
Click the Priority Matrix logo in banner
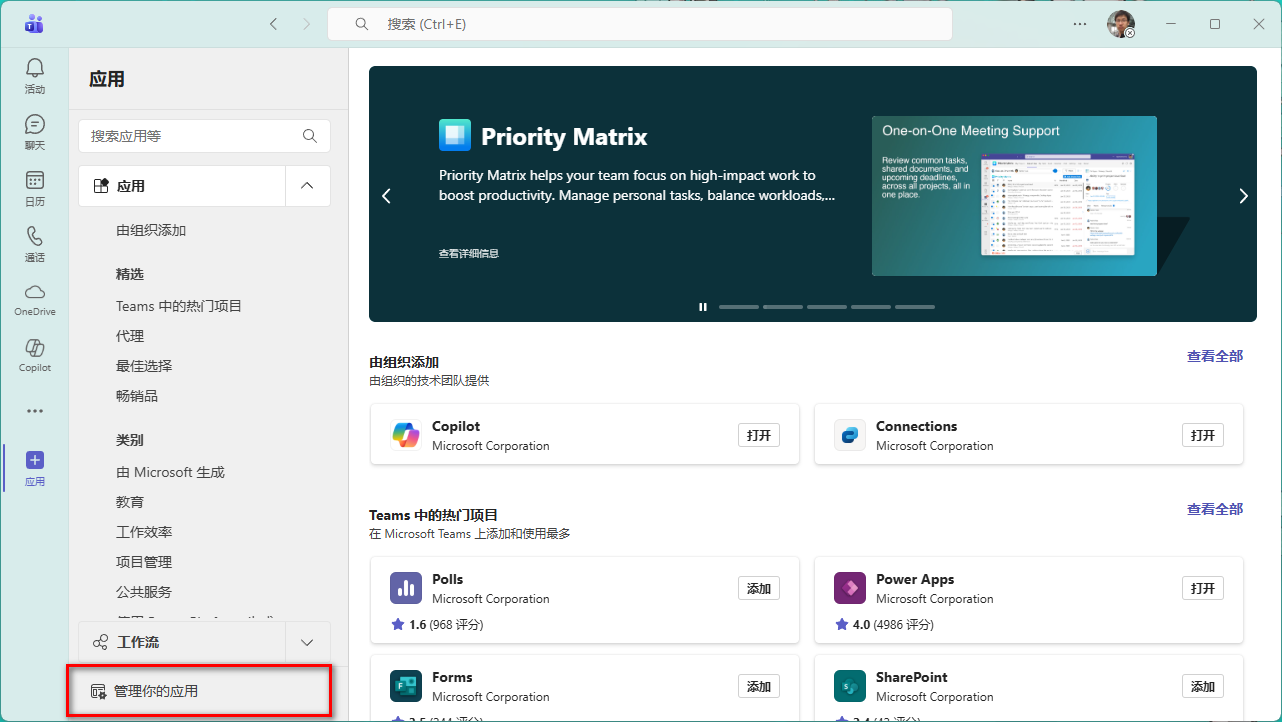click(455, 135)
